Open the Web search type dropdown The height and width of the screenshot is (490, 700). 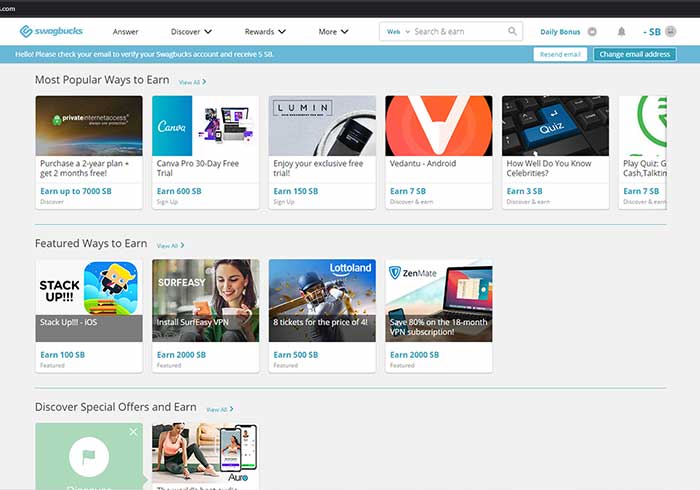398,32
